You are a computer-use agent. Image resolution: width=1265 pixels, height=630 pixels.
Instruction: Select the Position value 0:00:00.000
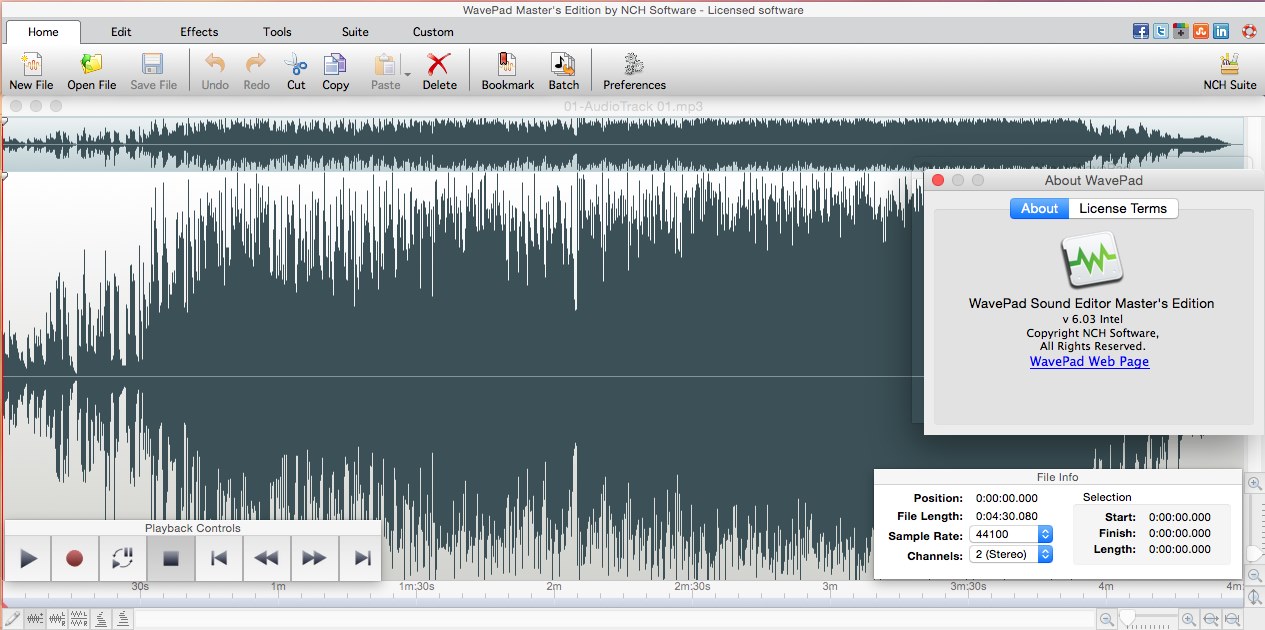click(x=1007, y=498)
